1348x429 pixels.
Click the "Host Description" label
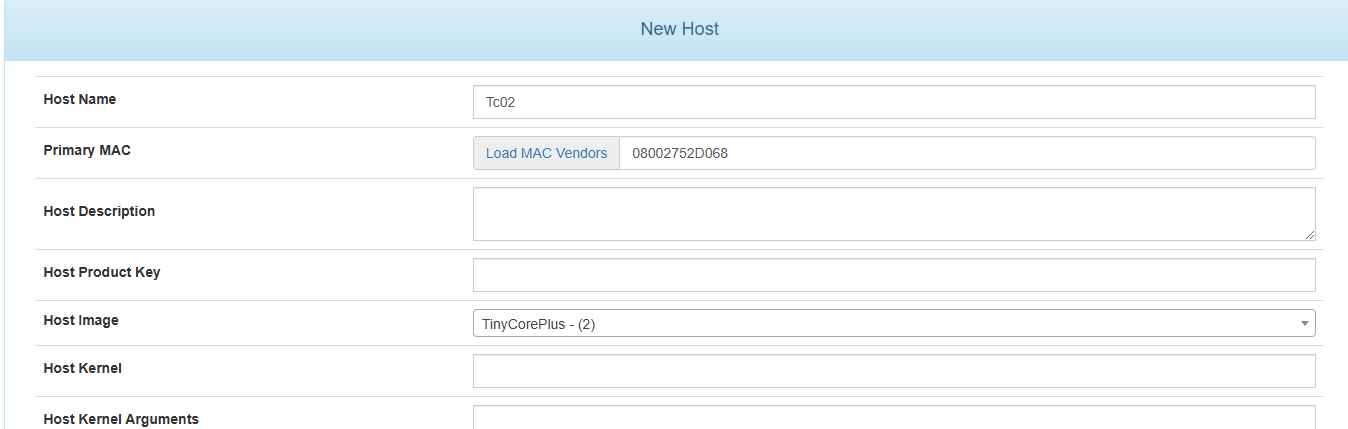[x=99, y=211]
